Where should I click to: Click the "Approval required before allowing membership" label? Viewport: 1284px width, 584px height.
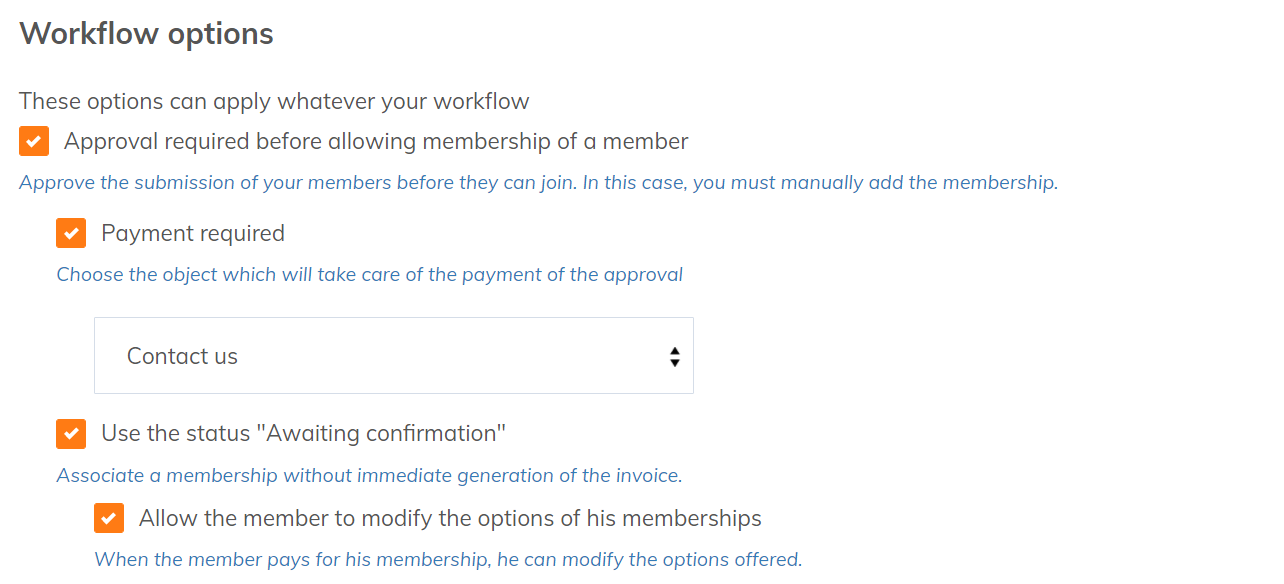(x=376, y=141)
